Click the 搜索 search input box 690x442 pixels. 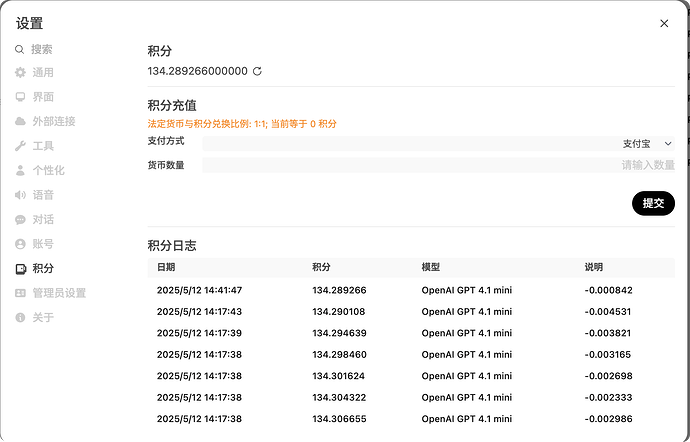tap(70, 49)
